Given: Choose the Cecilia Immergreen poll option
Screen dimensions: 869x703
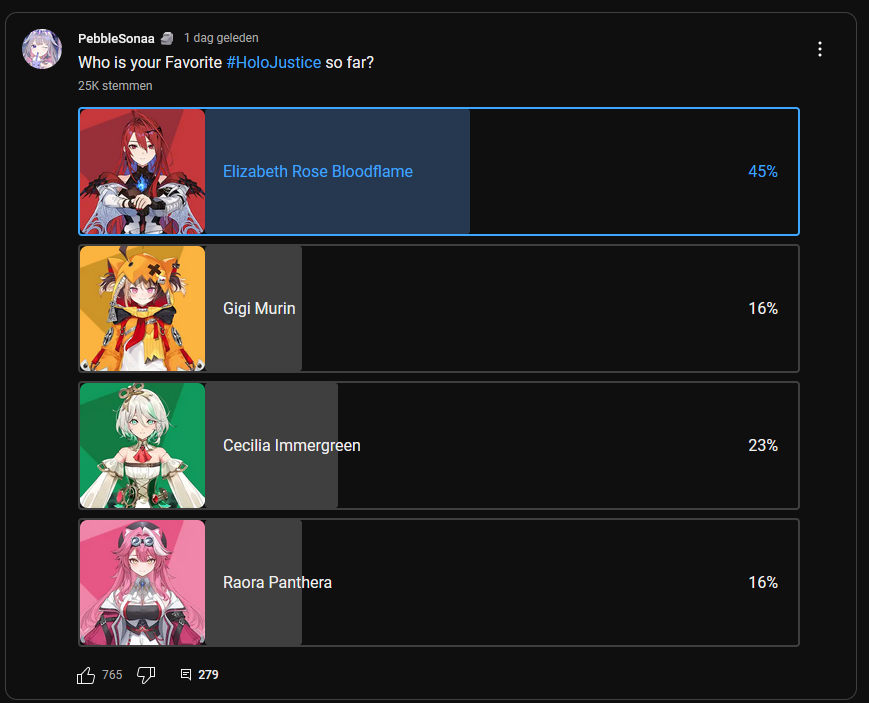Looking at the screenshot, I should click(x=439, y=445).
